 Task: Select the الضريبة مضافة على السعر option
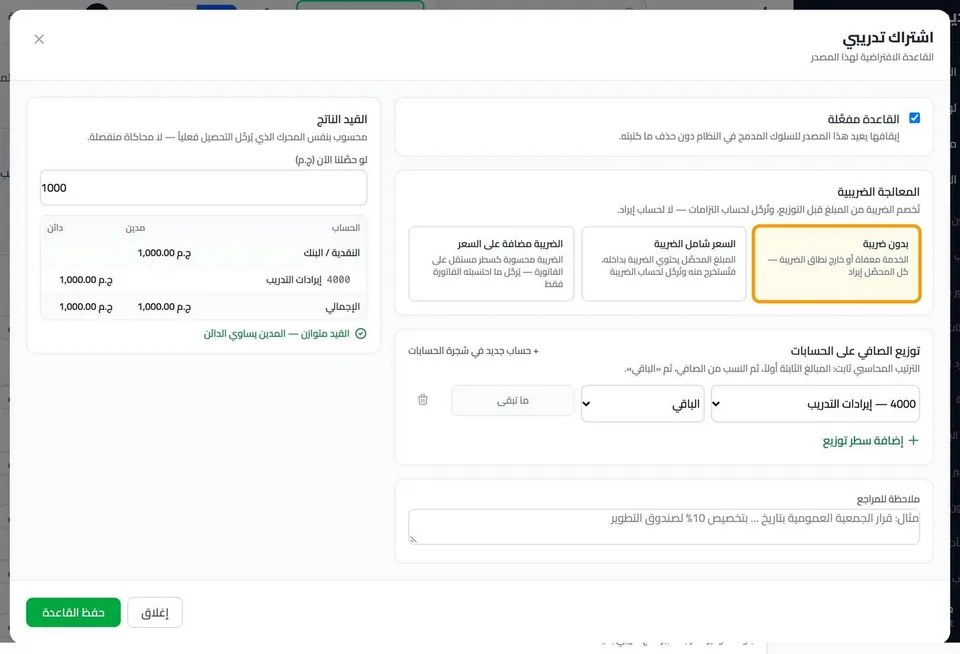(491, 263)
